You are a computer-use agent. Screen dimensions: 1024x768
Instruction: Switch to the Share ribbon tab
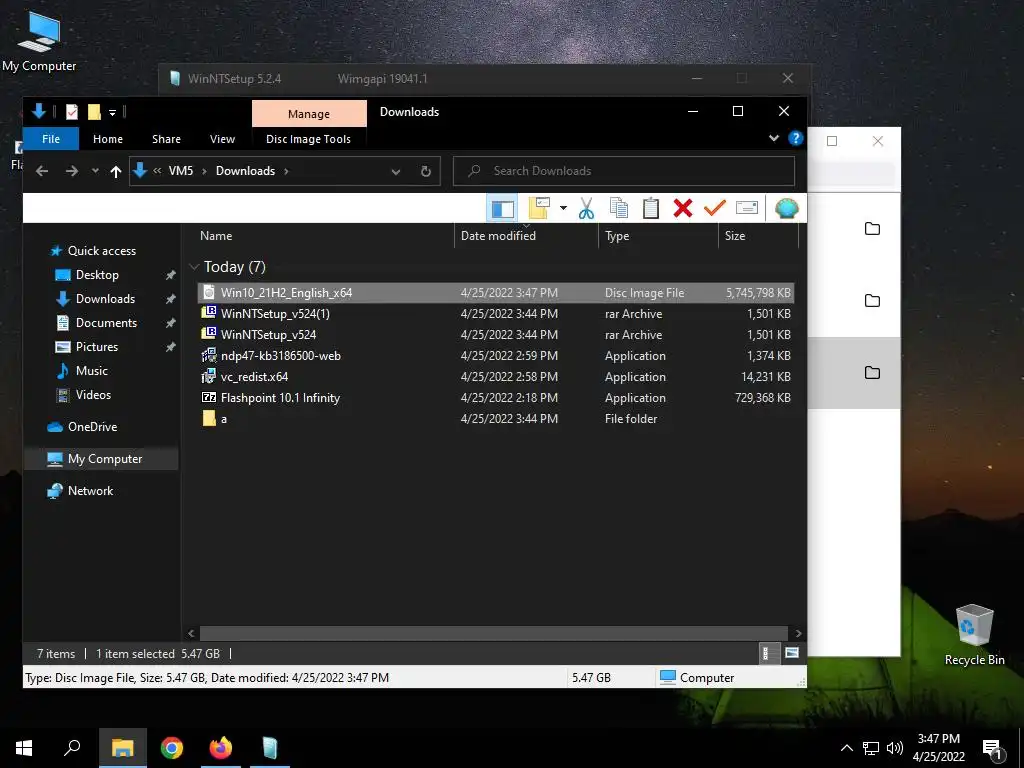click(167, 139)
